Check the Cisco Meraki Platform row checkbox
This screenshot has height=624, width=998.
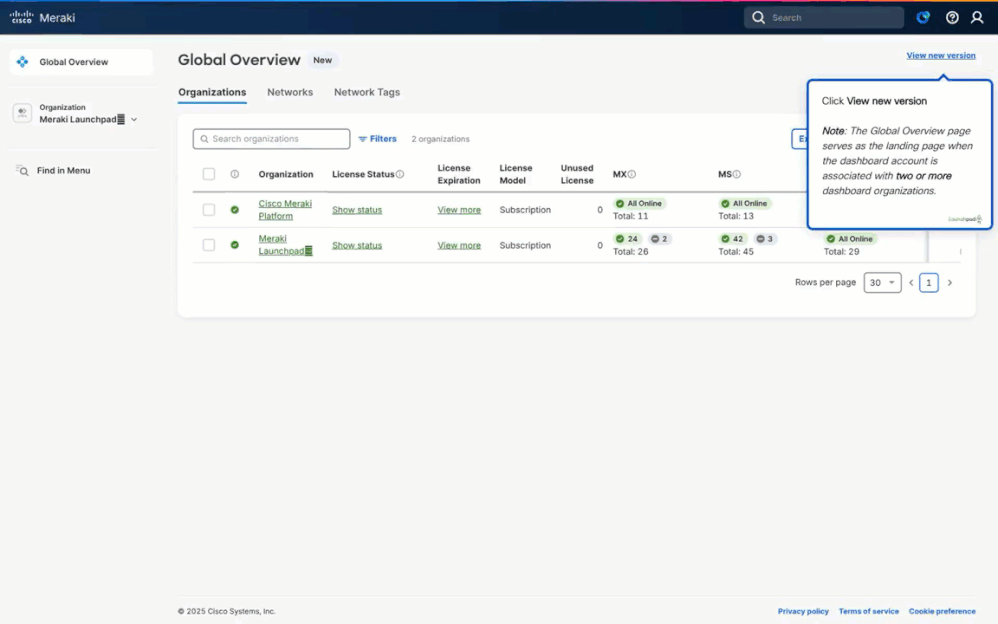click(x=209, y=209)
